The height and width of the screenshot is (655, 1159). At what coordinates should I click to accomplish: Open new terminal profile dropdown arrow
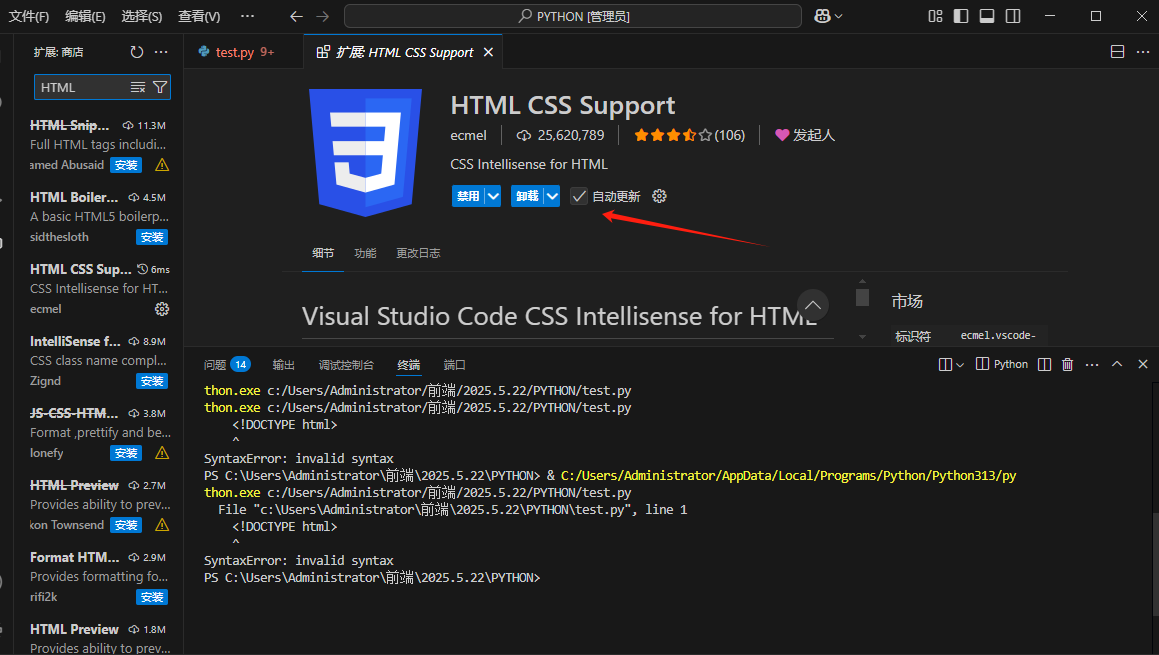(x=960, y=364)
